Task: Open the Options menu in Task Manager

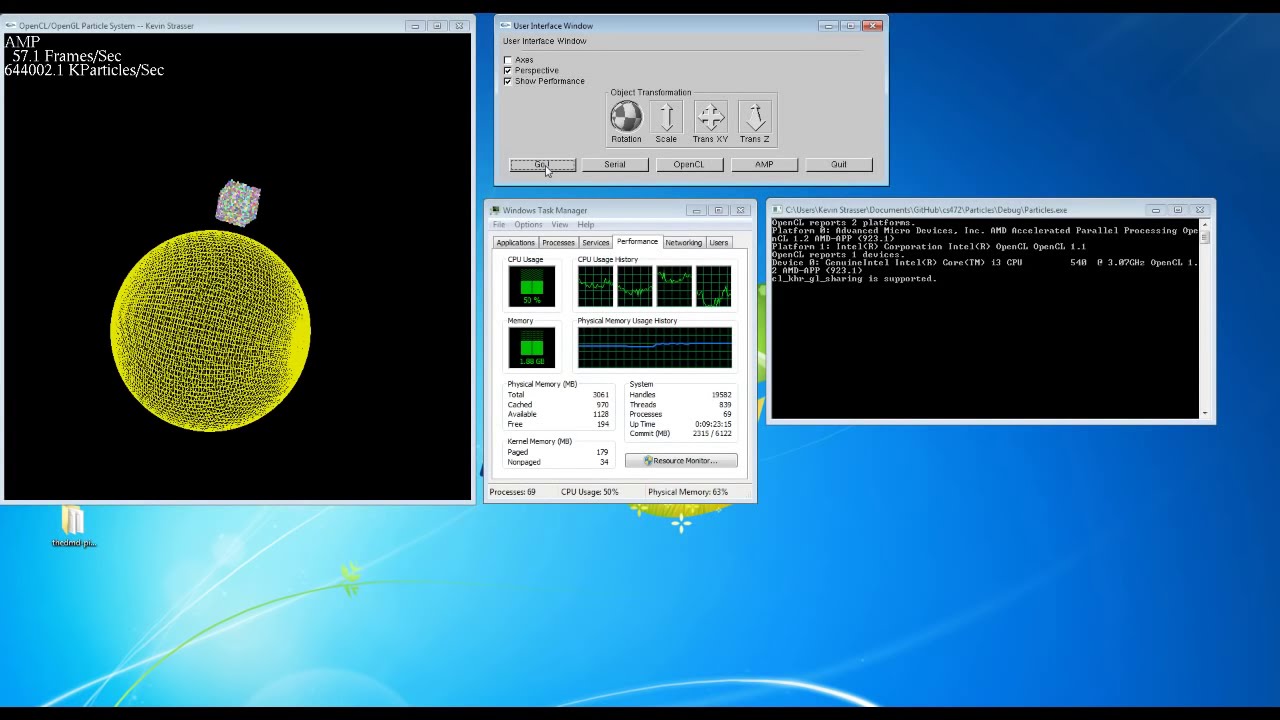Action: 528,224
